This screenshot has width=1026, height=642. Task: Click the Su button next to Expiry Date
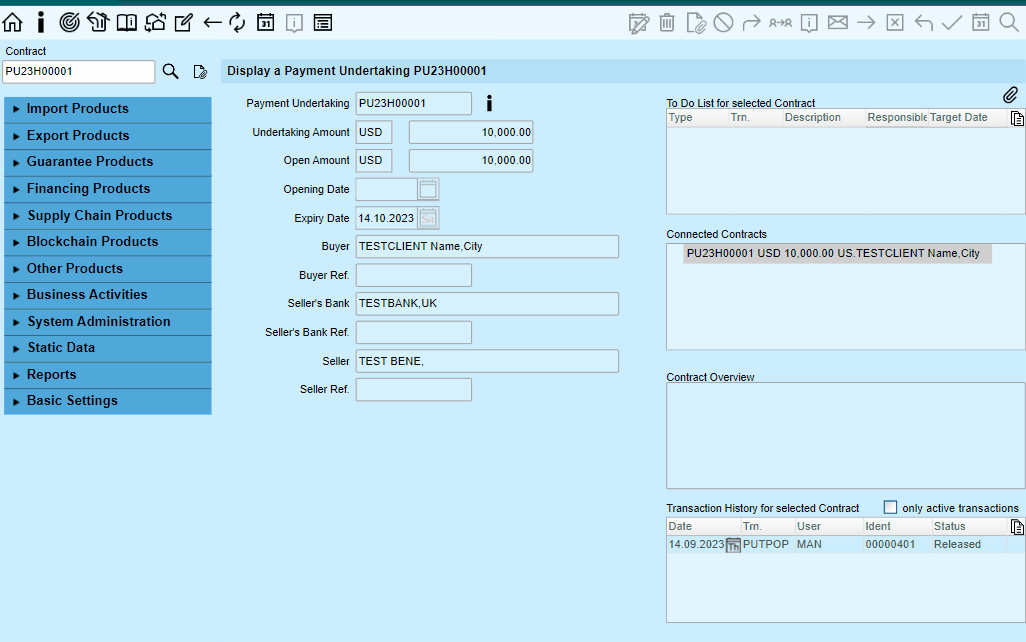click(x=429, y=217)
